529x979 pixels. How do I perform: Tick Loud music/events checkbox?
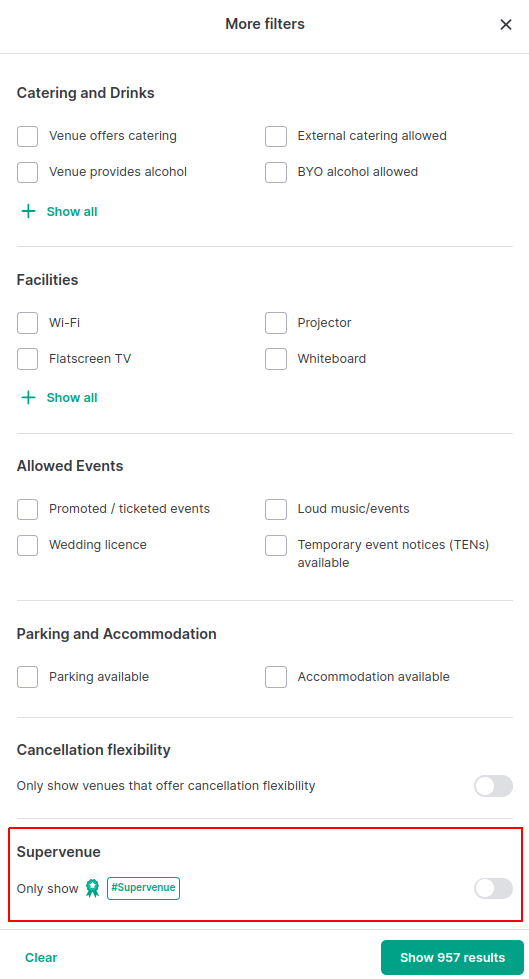(276, 509)
